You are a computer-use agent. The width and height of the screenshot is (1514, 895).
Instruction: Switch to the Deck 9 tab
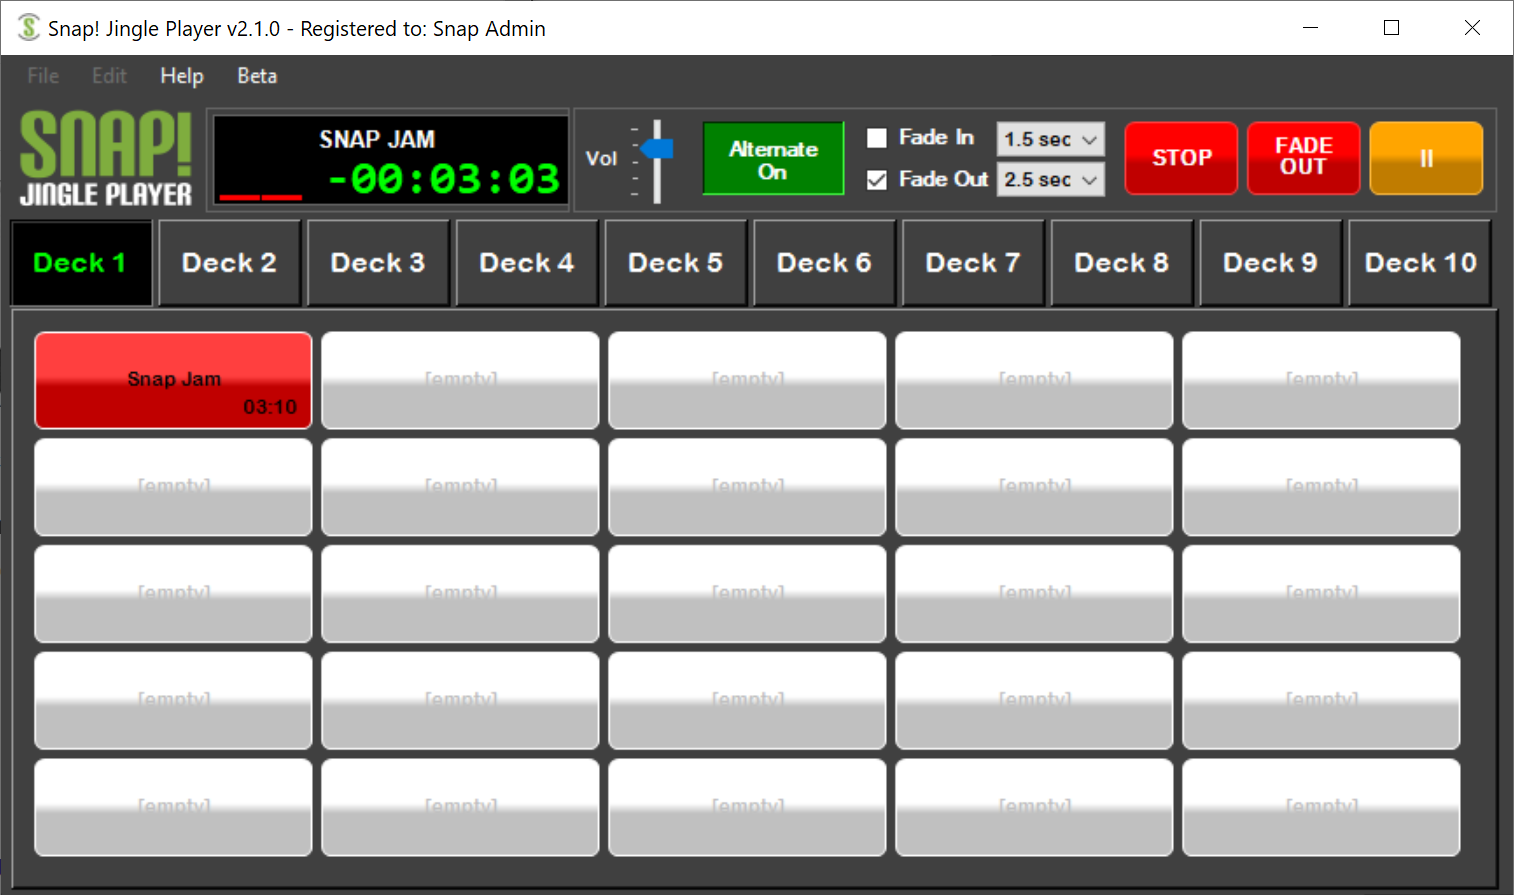coord(1270,263)
